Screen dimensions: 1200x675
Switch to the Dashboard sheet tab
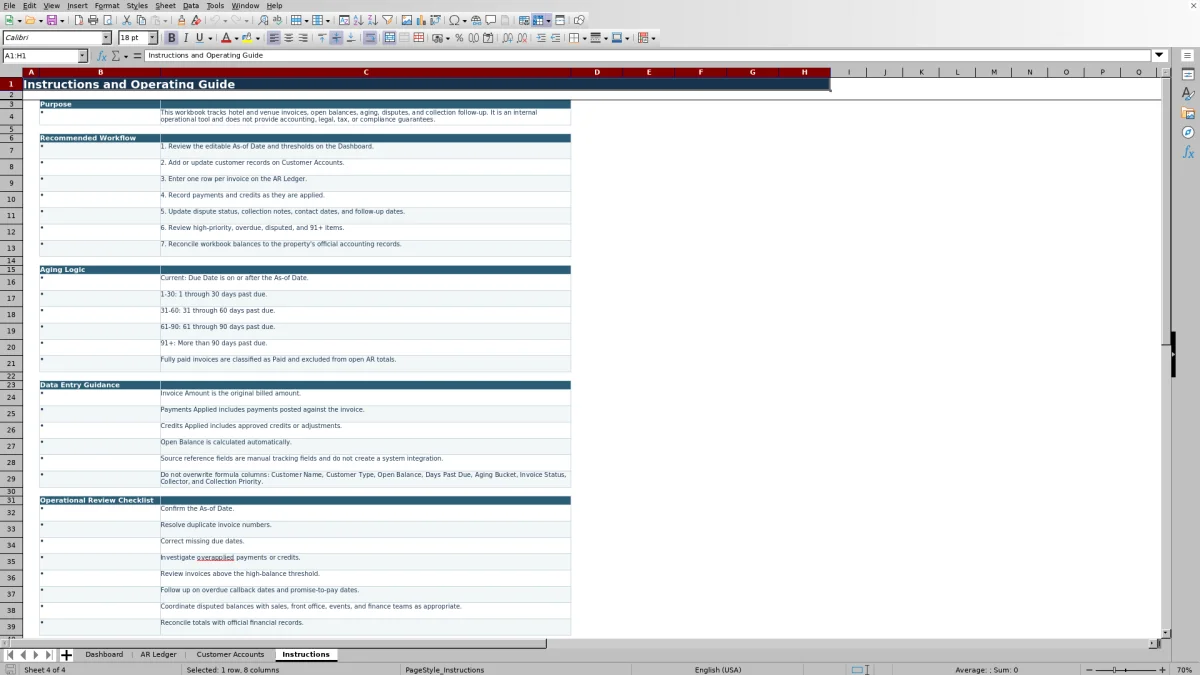[104, 655]
